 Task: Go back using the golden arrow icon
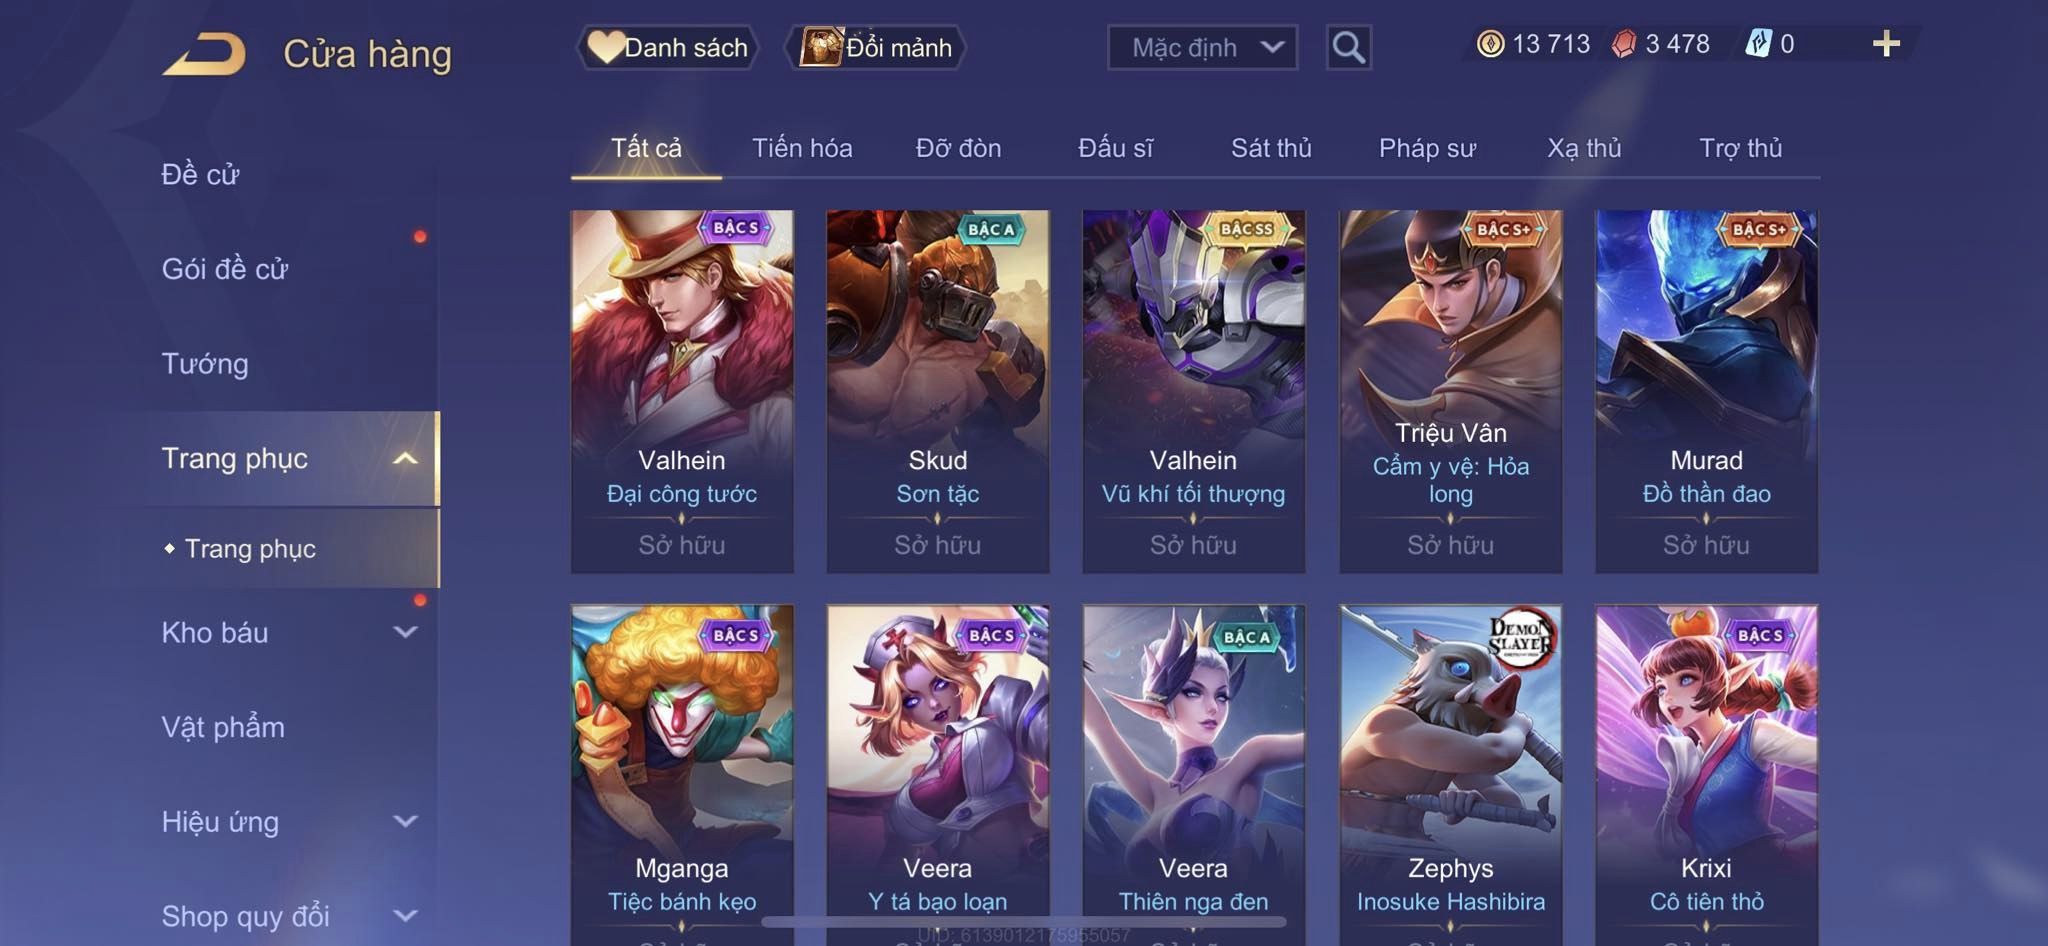(204, 54)
